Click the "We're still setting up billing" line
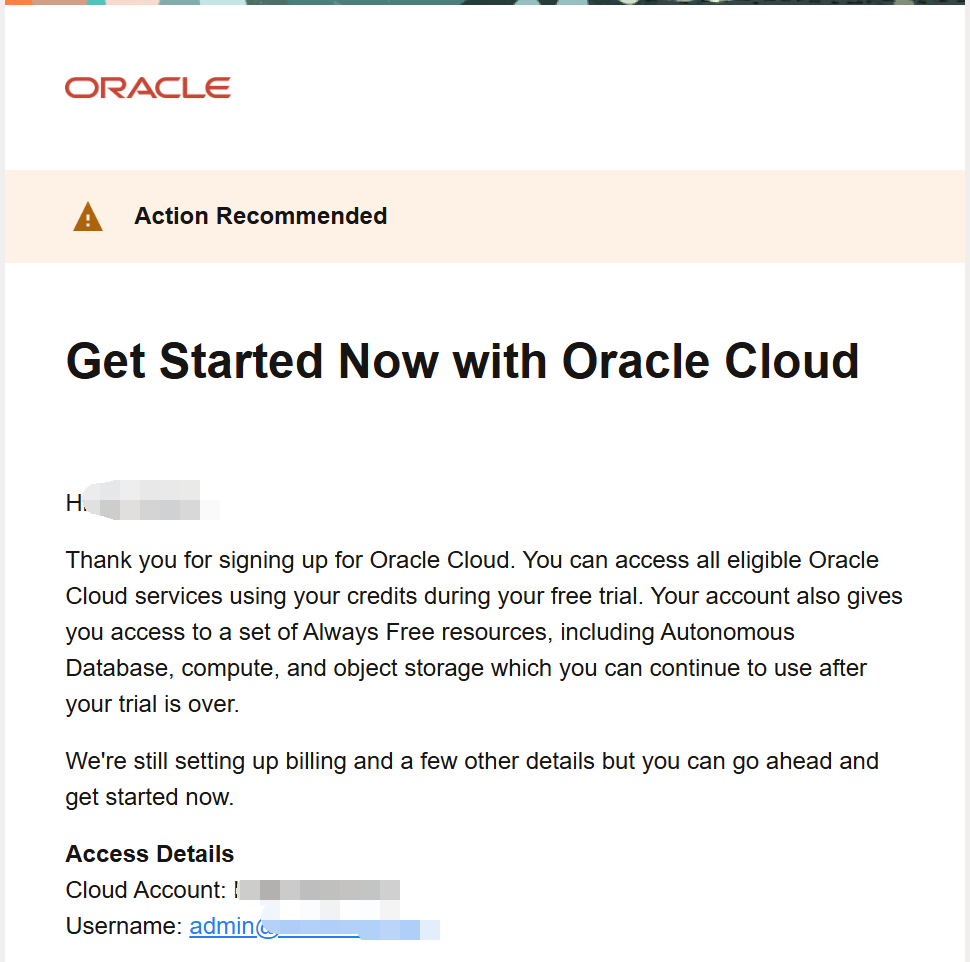The height and width of the screenshot is (962, 970). click(472, 762)
